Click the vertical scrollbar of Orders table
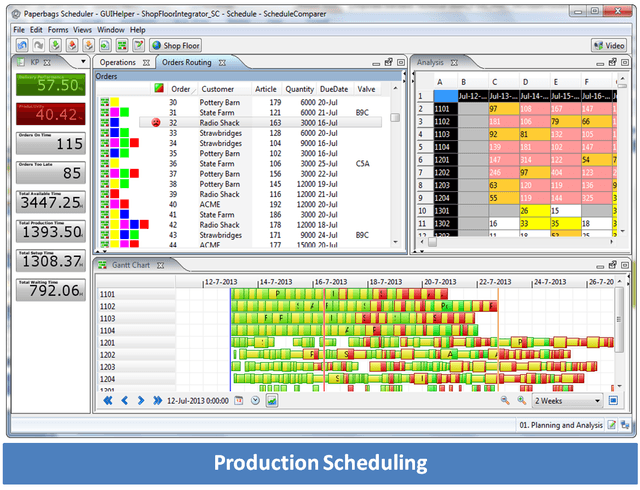The height and width of the screenshot is (490, 640). [395, 167]
